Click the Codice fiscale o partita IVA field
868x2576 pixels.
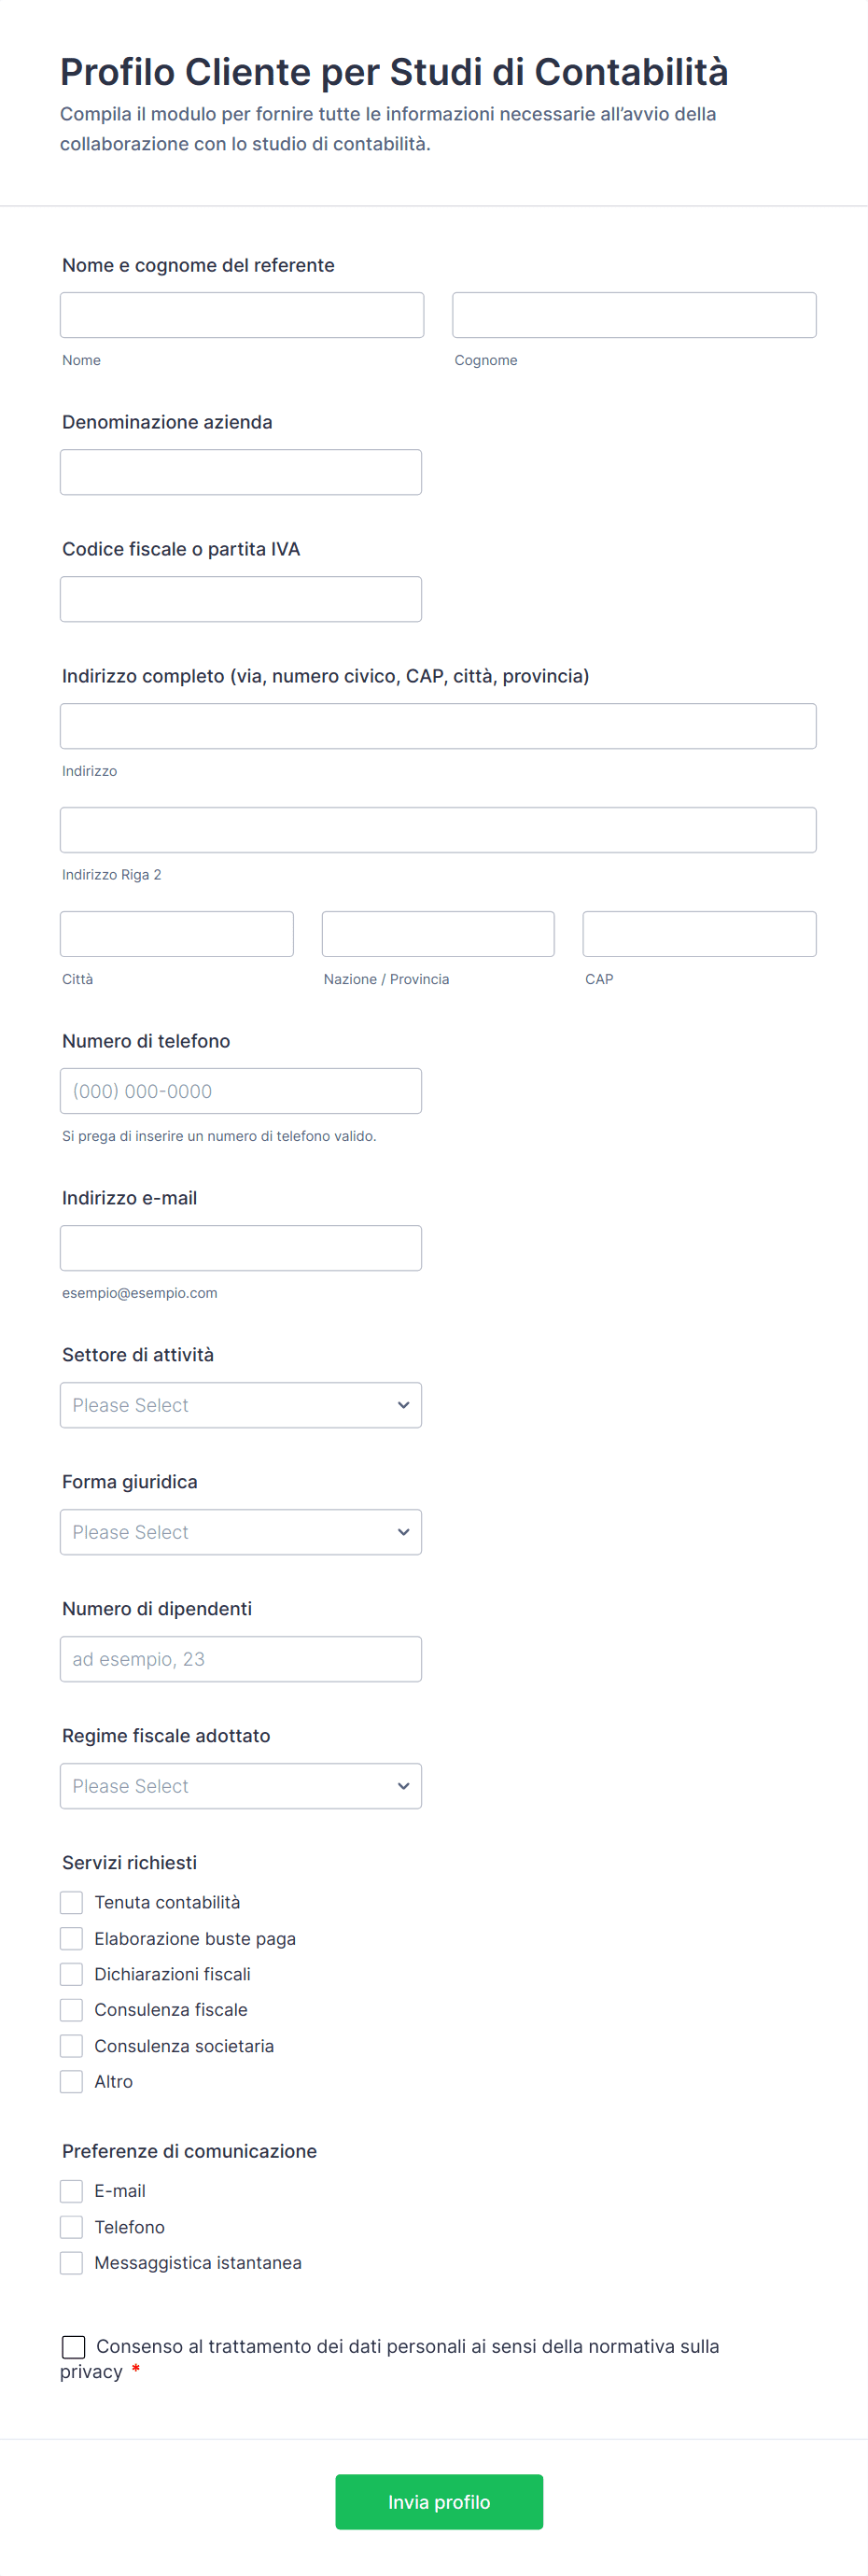pos(240,599)
